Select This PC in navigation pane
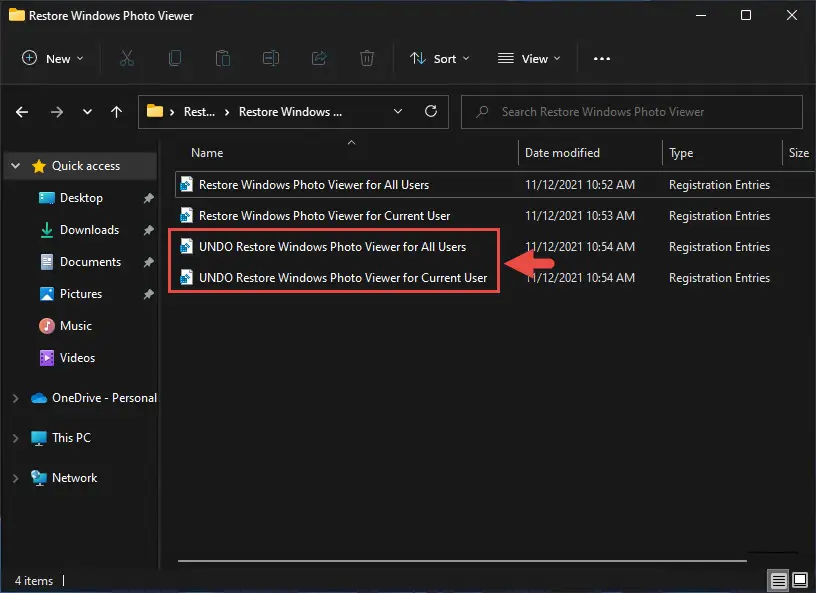Screen dimensions: 816x593 pos(71,438)
